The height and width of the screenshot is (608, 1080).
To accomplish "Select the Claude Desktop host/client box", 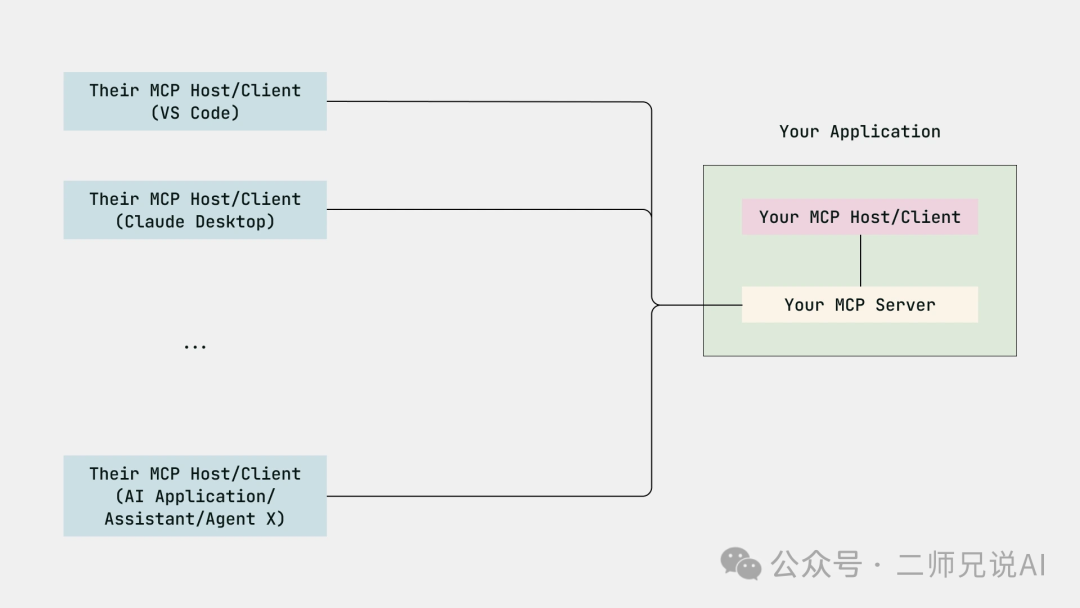I will tap(195, 210).
